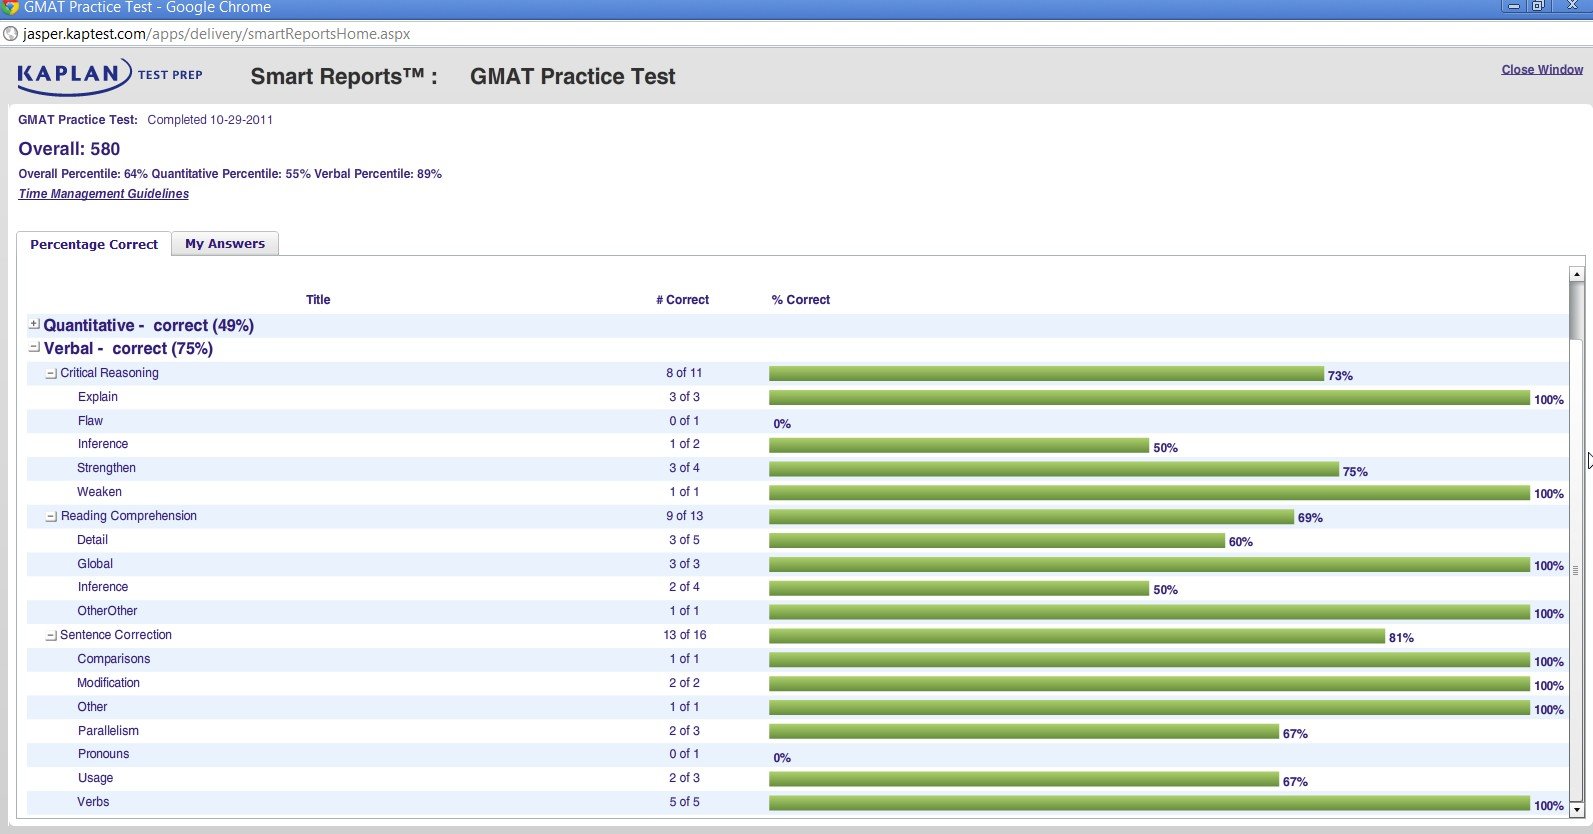Click scrollbar up arrow in report
The image size is (1593, 834).
pyautogui.click(x=1576, y=274)
